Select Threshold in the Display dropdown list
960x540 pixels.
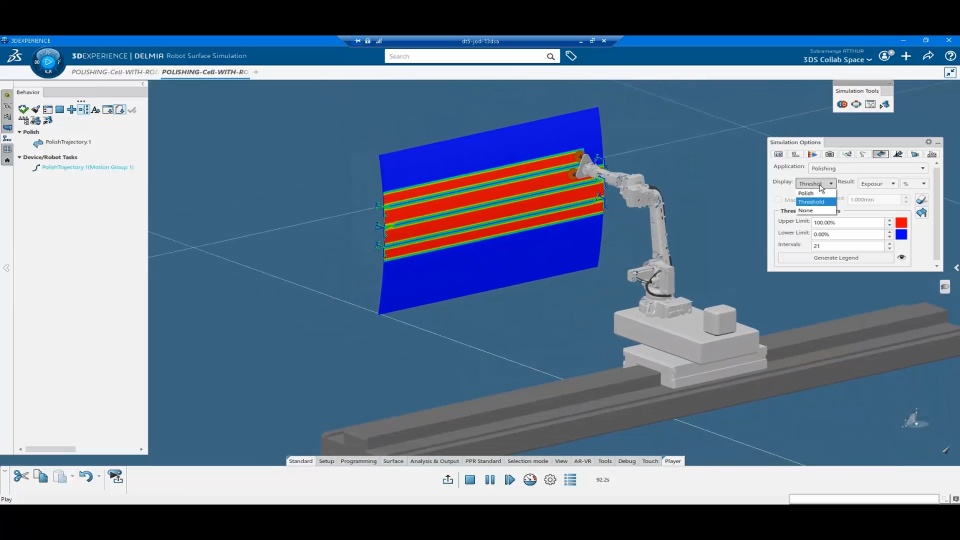tap(816, 202)
